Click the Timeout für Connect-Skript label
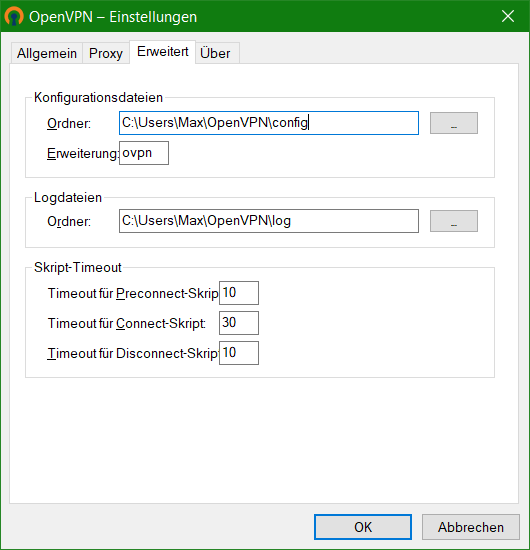 127,323
